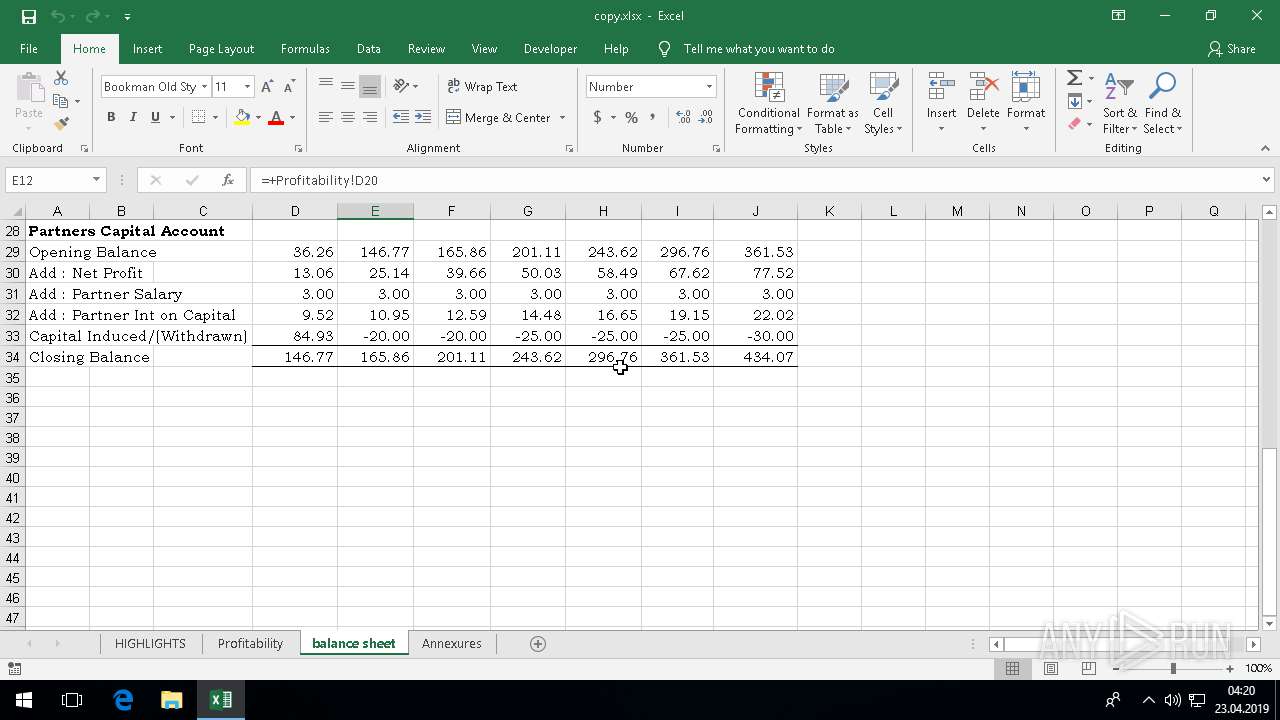Apply the red Font Color swatch
Screen dimensions: 1280x720
click(x=276, y=117)
